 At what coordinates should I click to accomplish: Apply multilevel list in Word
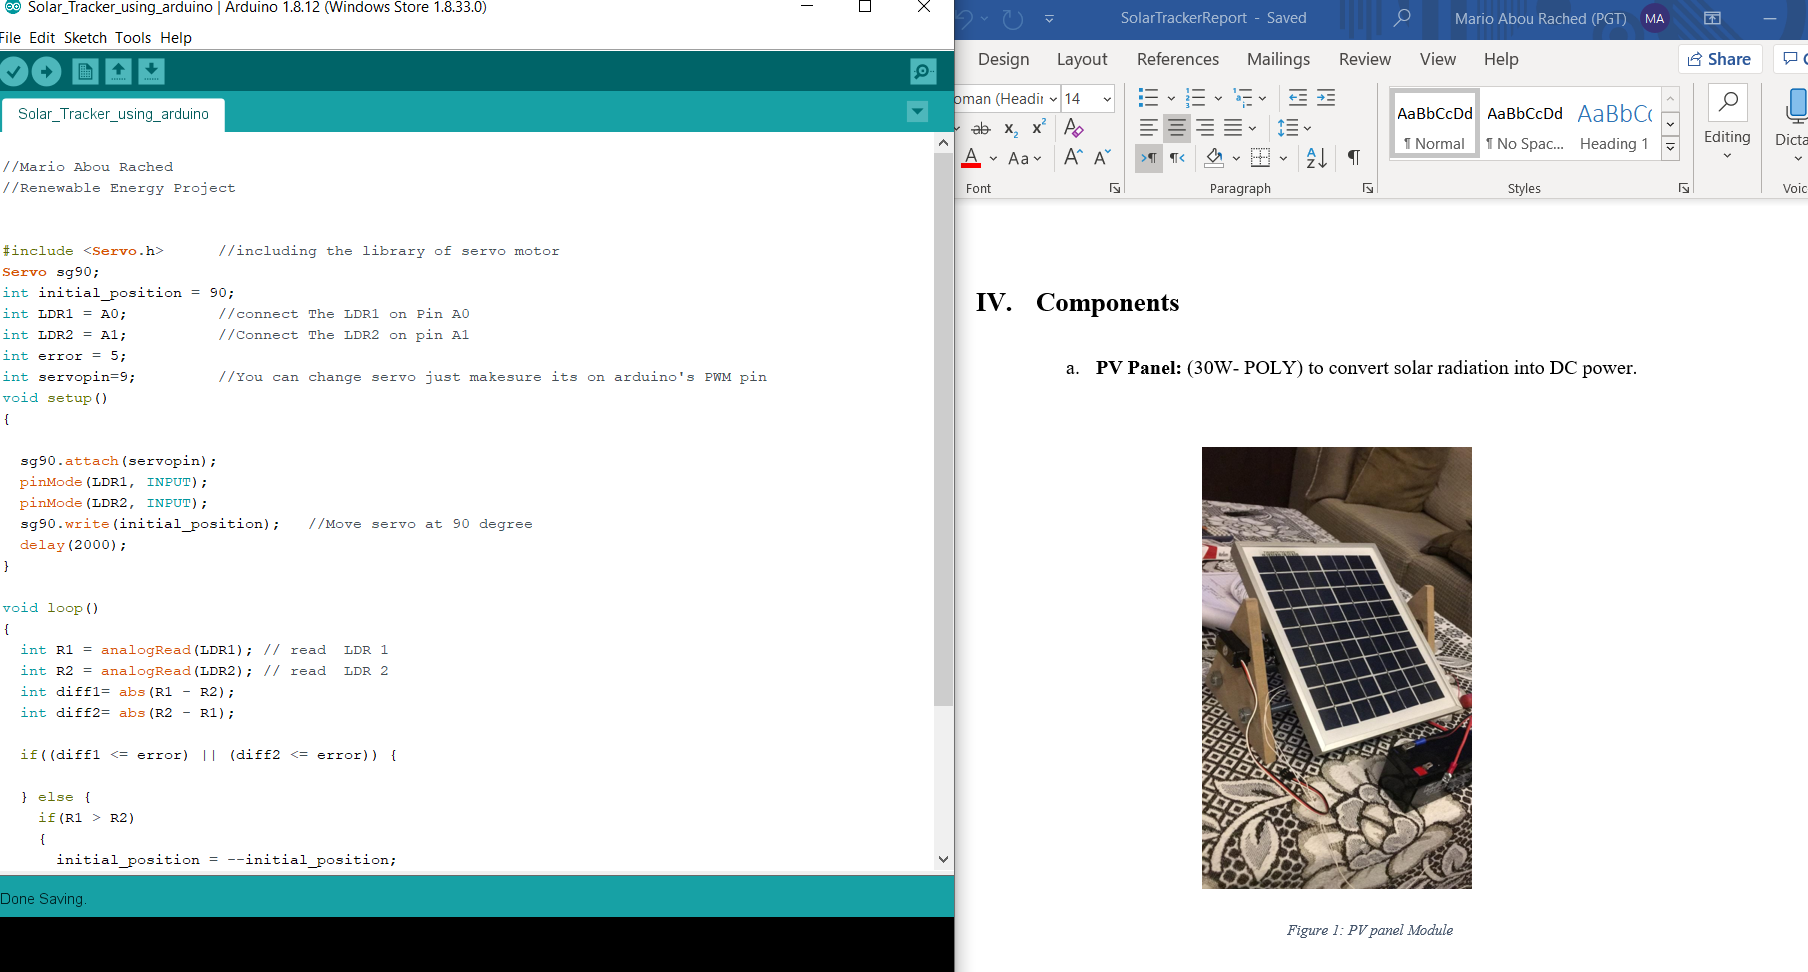1243,98
